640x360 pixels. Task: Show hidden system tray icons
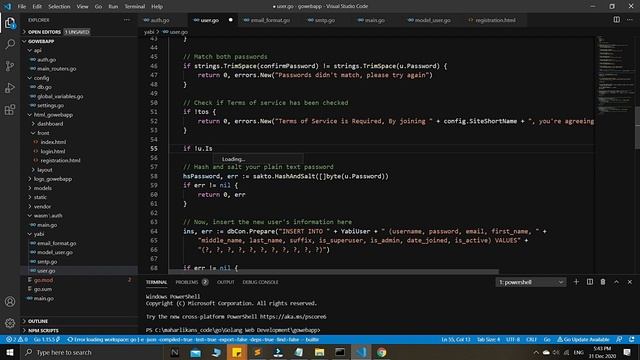click(x=536, y=352)
